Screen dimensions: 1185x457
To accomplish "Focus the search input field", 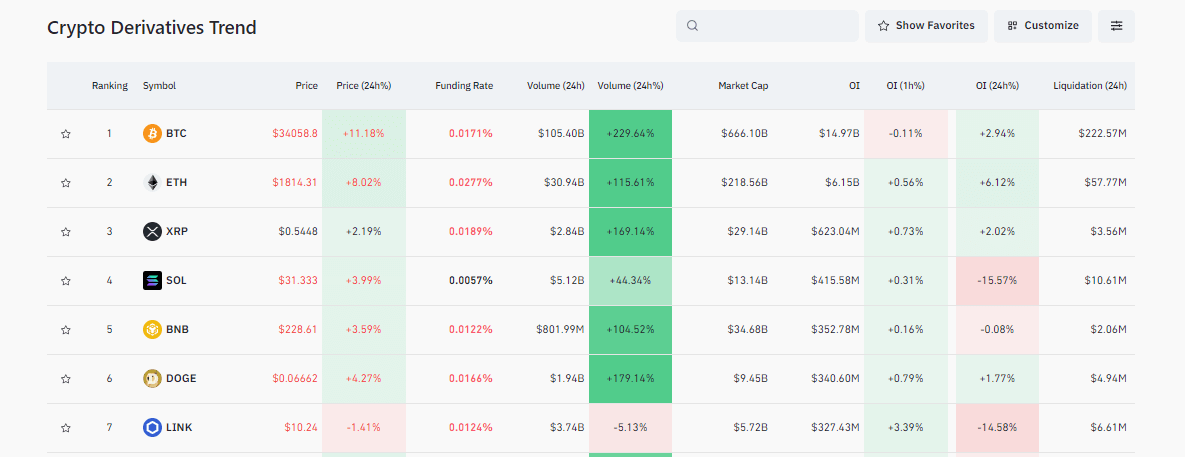I will [x=776, y=26].
